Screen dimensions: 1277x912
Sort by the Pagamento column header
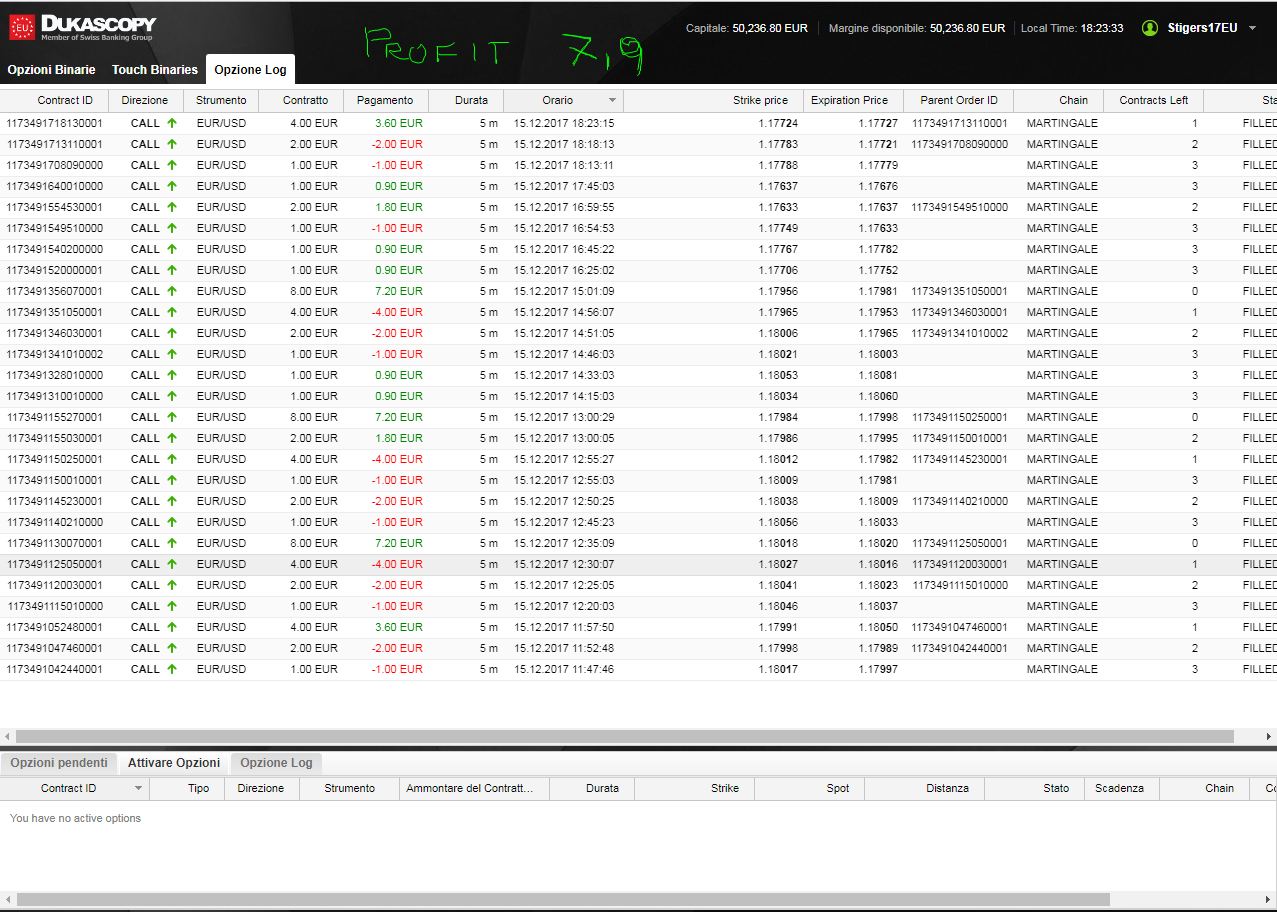[386, 100]
